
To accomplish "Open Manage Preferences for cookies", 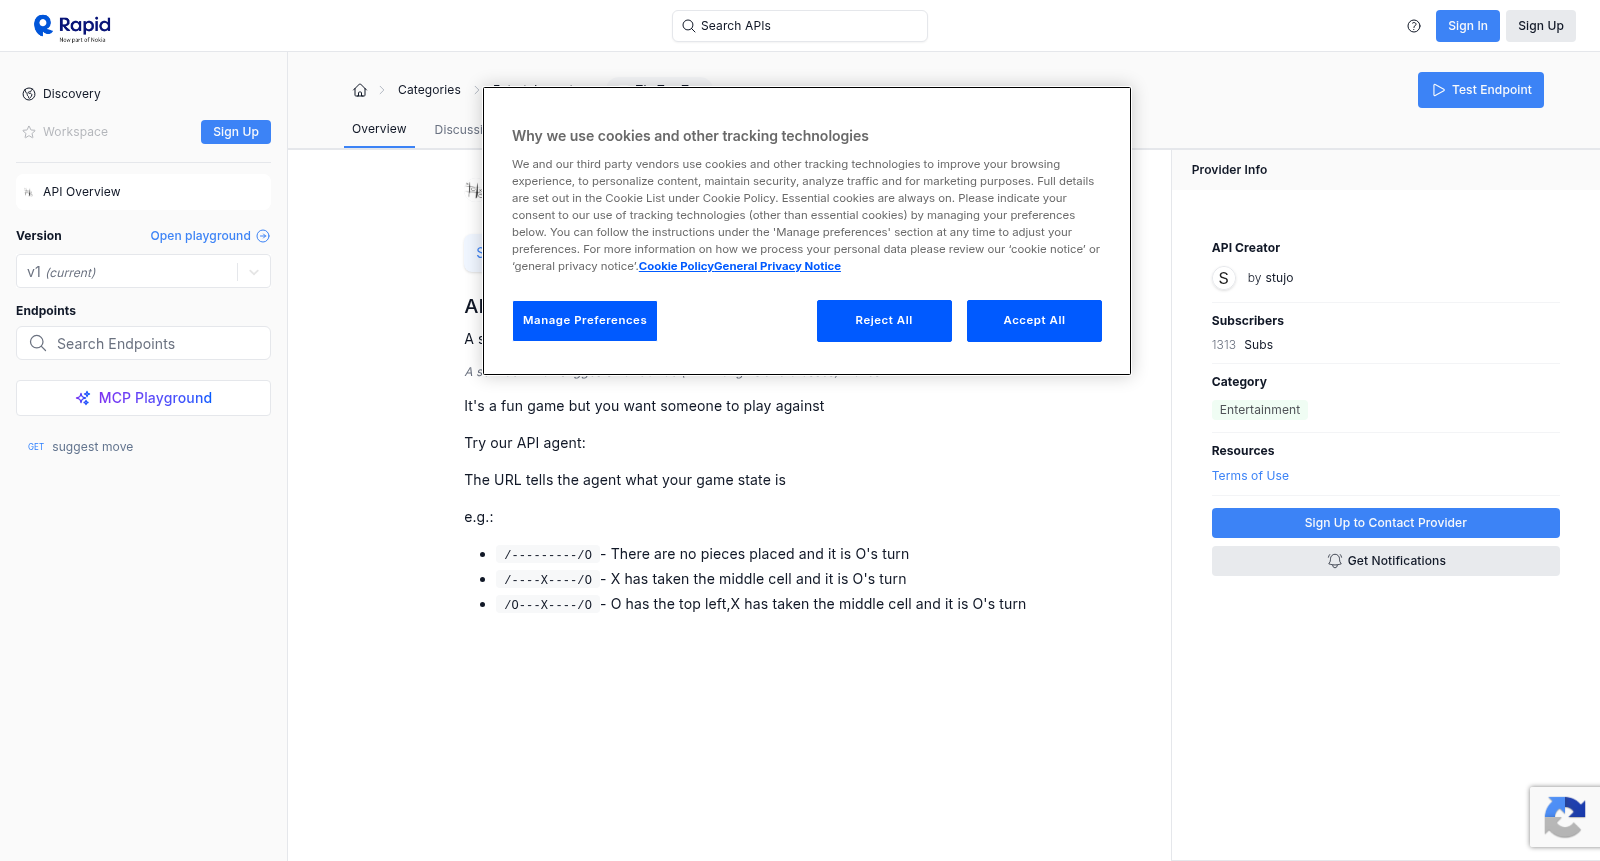I will [x=585, y=321].
